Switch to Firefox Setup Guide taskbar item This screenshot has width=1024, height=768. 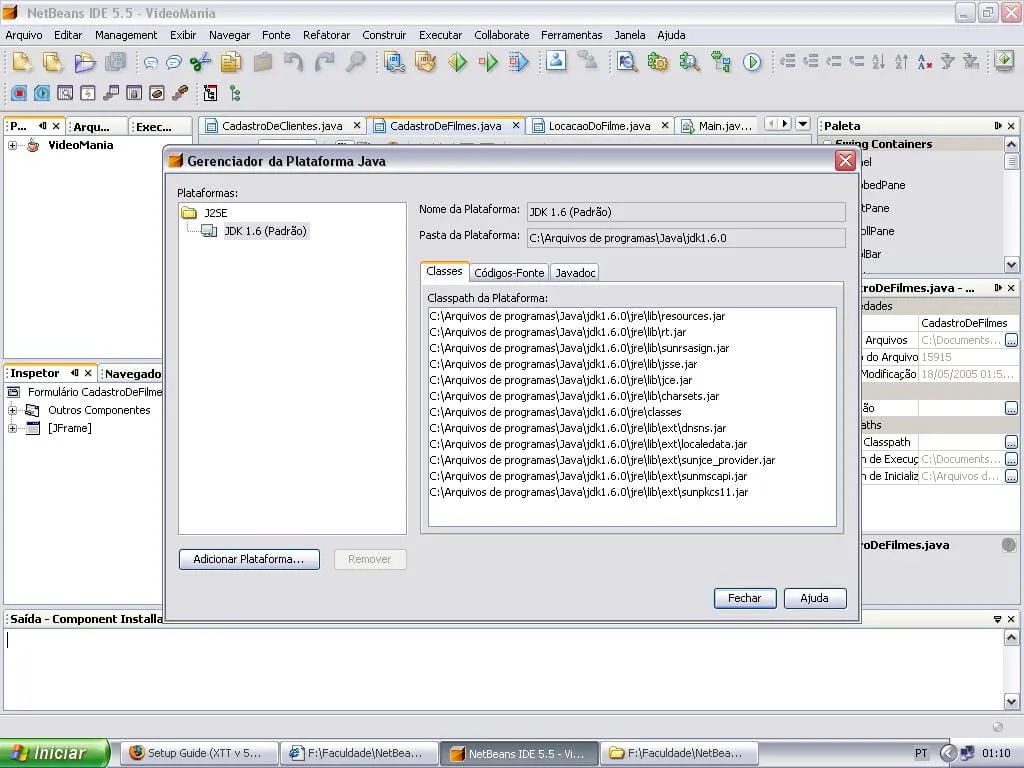click(x=196, y=753)
